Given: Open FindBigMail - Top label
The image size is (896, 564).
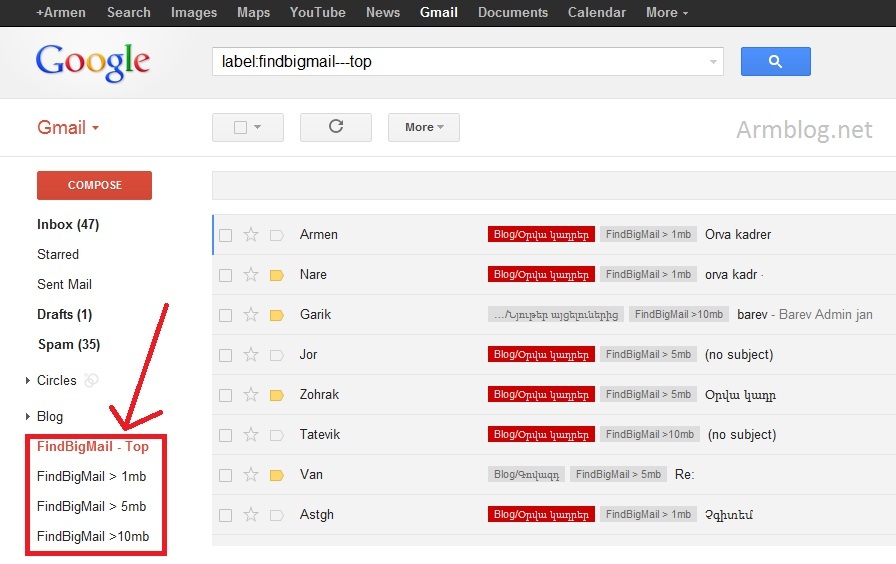Looking at the screenshot, I should click(93, 446).
